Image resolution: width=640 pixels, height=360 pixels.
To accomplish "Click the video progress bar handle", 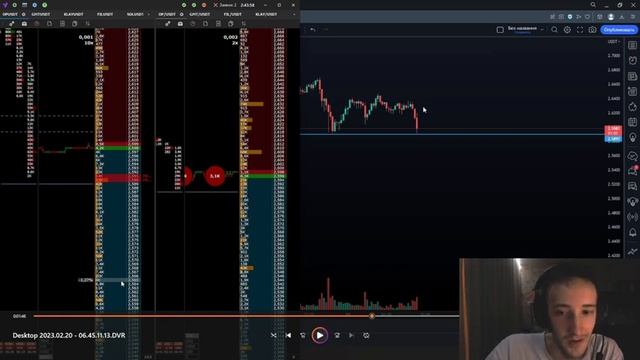I will click(x=372, y=316).
